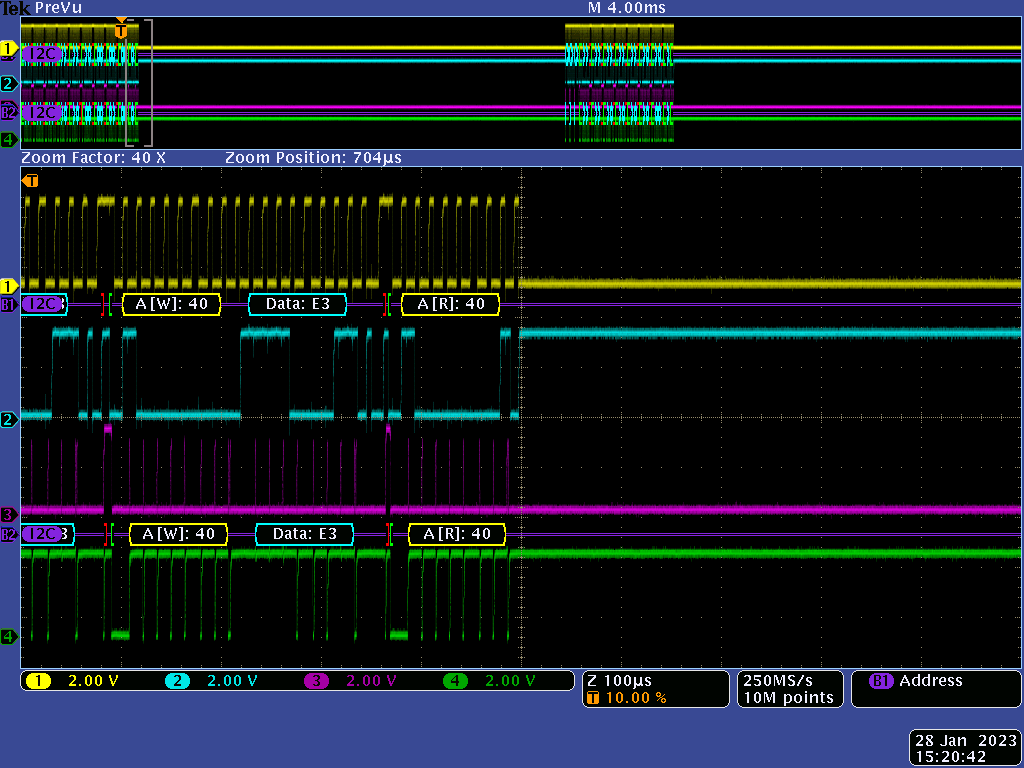Click the magenta 2.00 V scale for channel 3
Image resolution: width=1024 pixels, height=768 pixels.
(x=372, y=681)
